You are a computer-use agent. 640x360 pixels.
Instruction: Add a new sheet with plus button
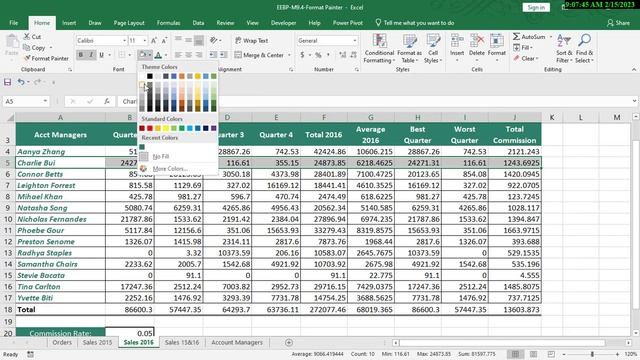click(289, 342)
